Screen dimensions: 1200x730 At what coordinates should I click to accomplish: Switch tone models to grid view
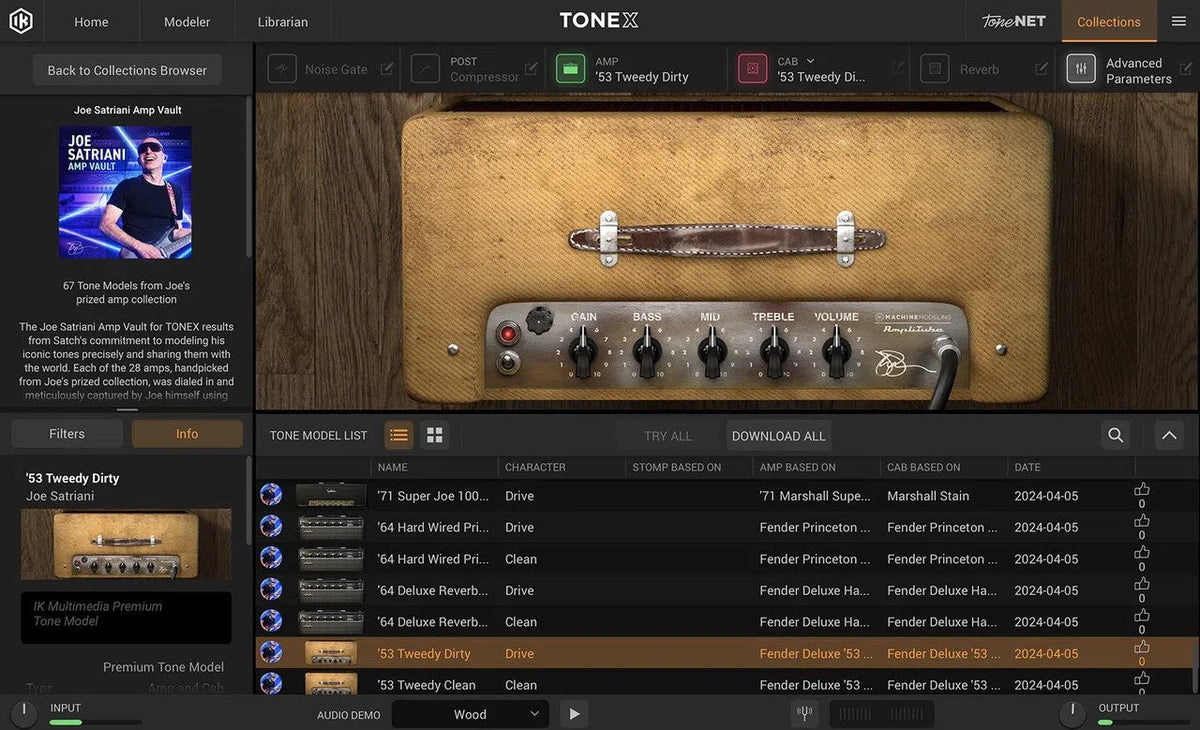pos(434,434)
